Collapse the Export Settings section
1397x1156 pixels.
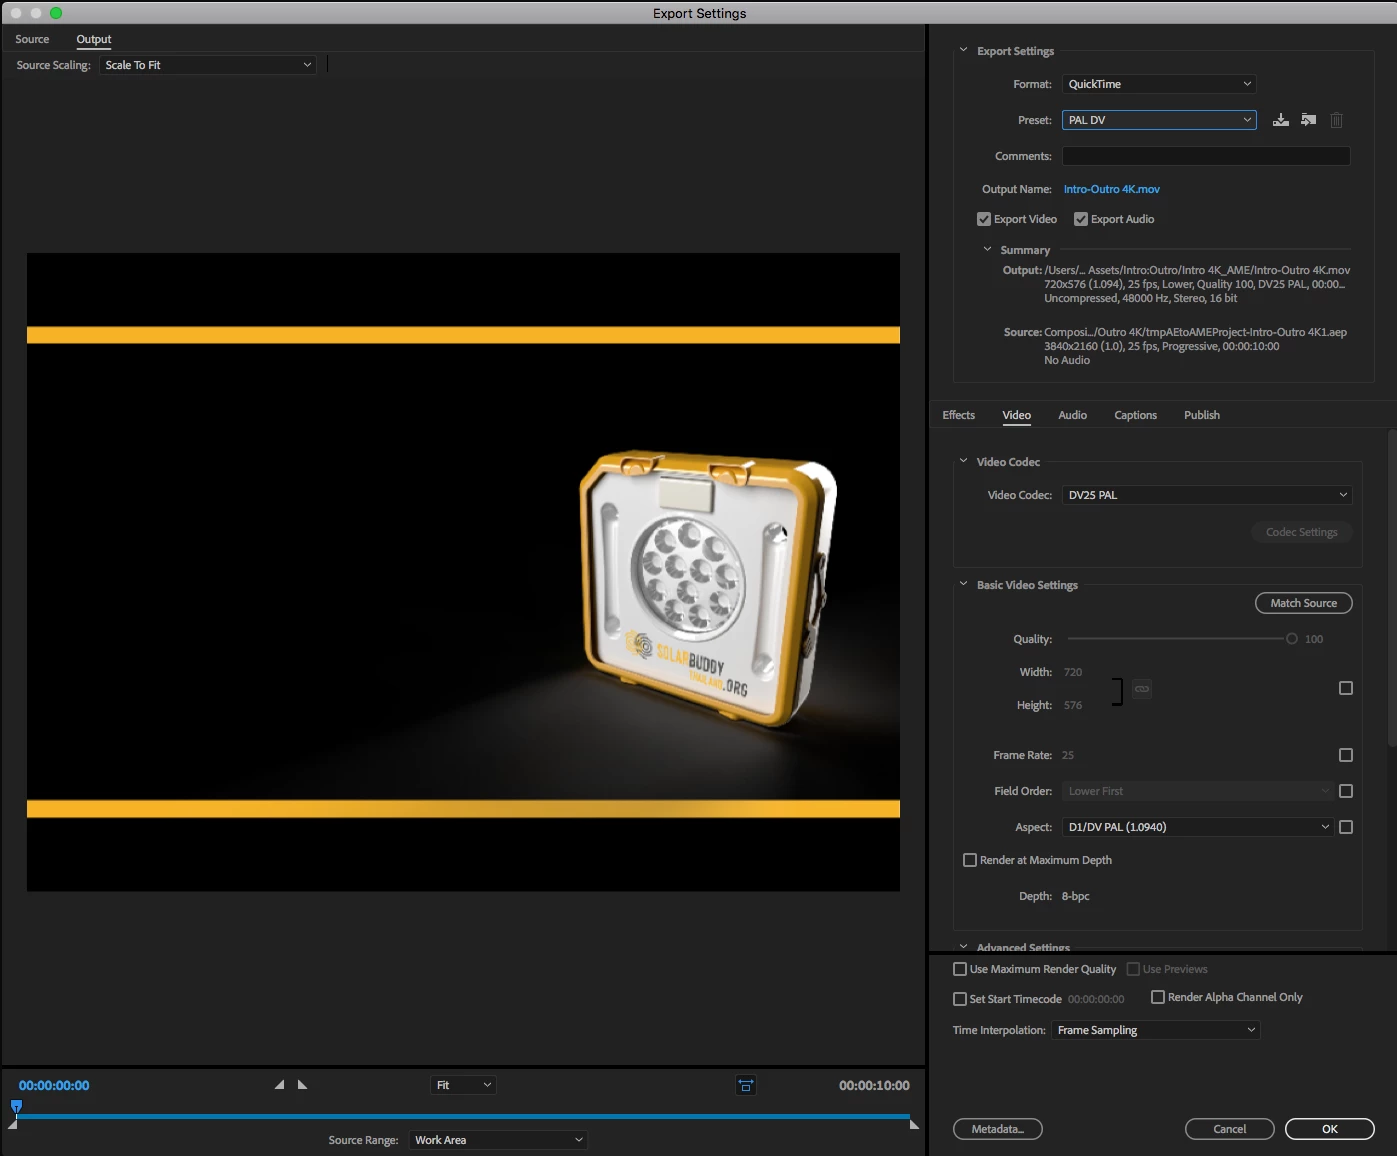click(x=963, y=50)
